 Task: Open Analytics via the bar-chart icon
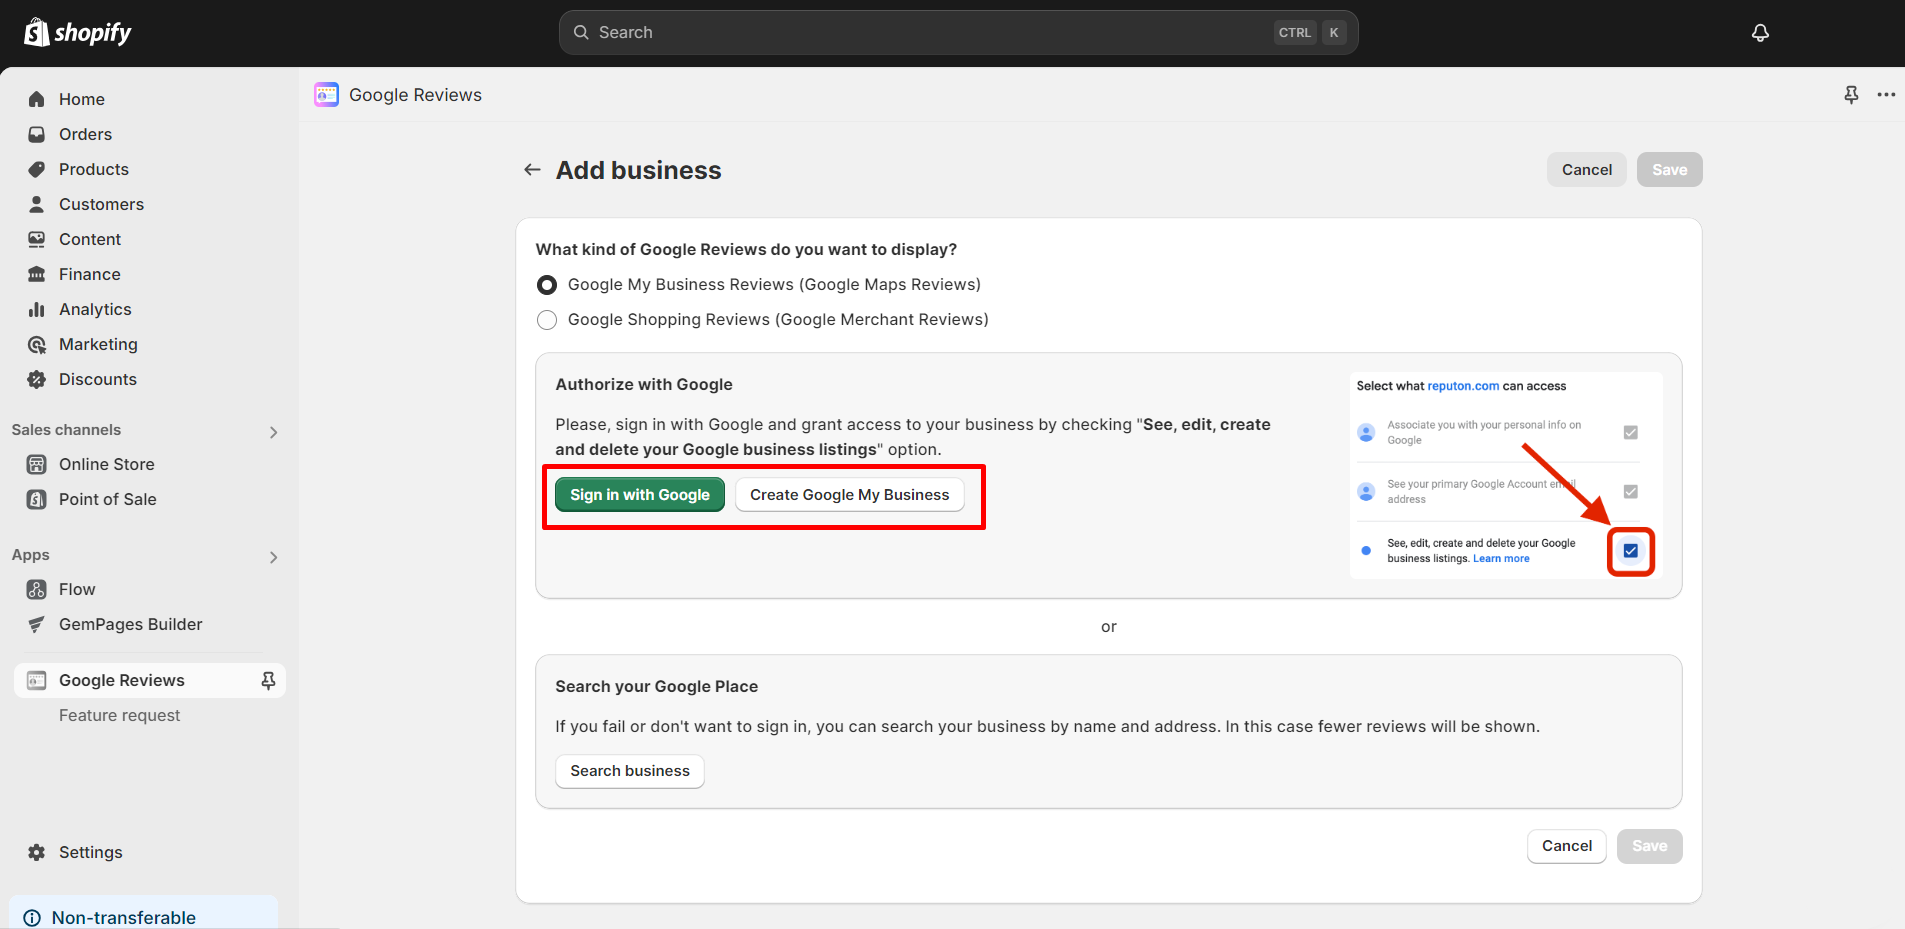point(36,309)
